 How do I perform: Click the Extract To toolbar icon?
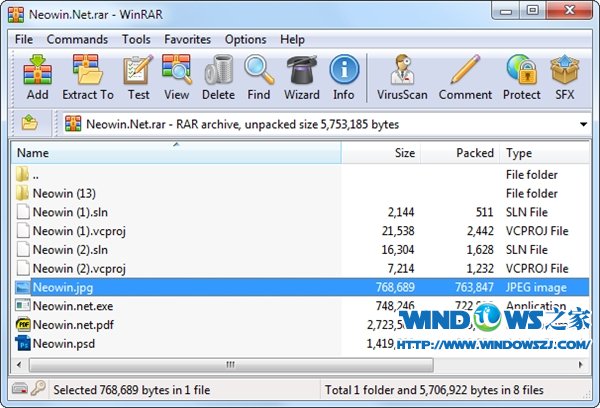tap(88, 76)
